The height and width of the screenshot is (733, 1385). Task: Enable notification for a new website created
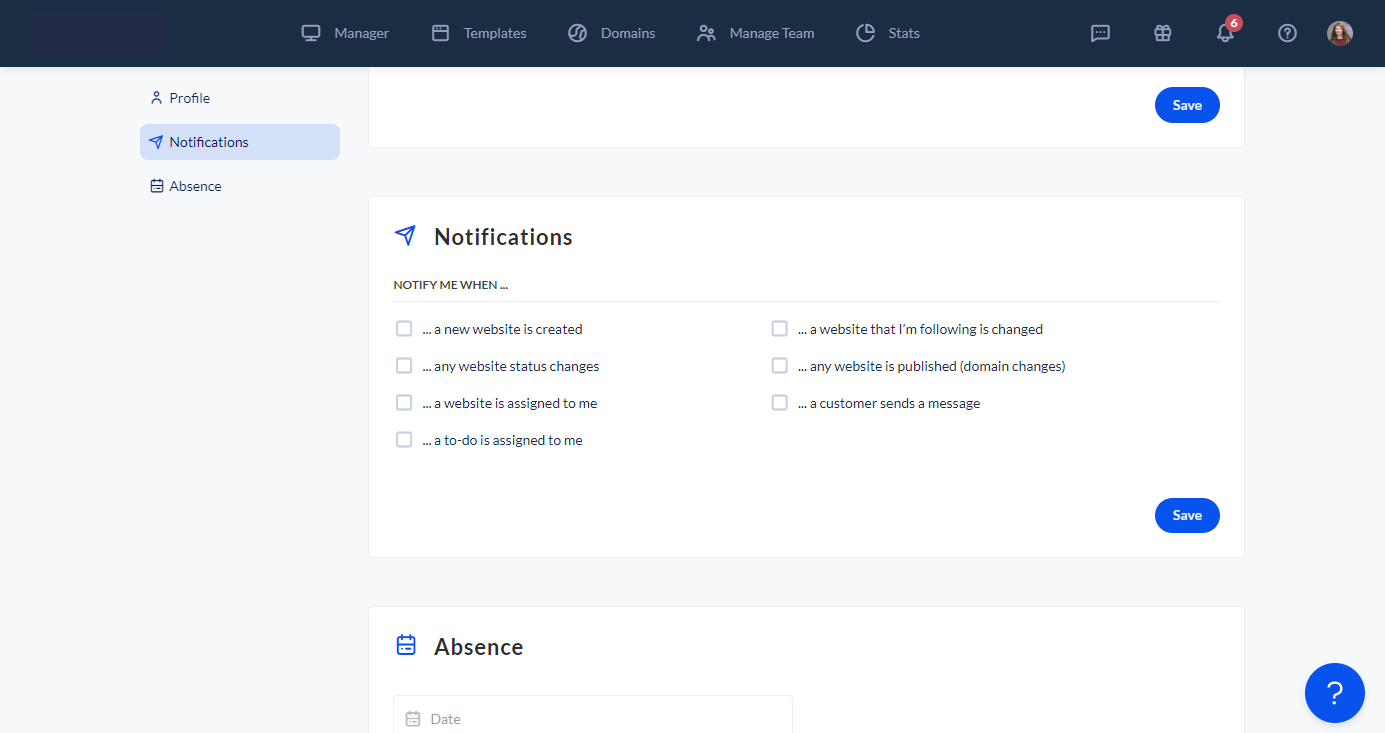pos(404,329)
